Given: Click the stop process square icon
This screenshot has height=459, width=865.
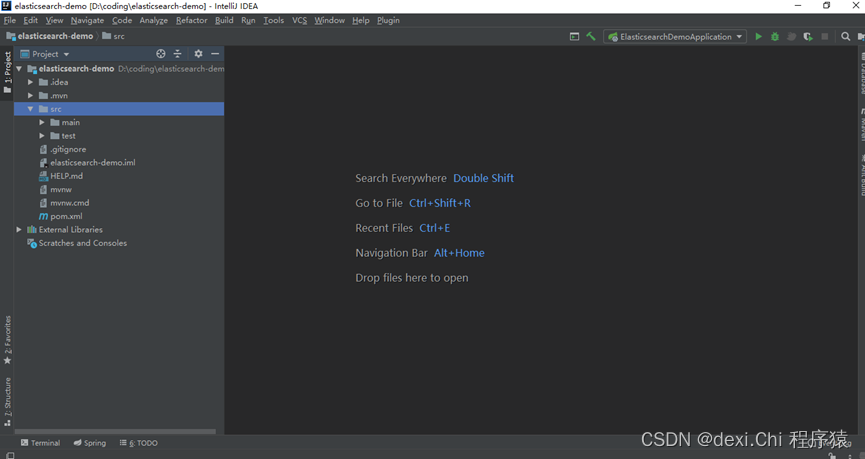Looking at the screenshot, I should pos(825,36).
